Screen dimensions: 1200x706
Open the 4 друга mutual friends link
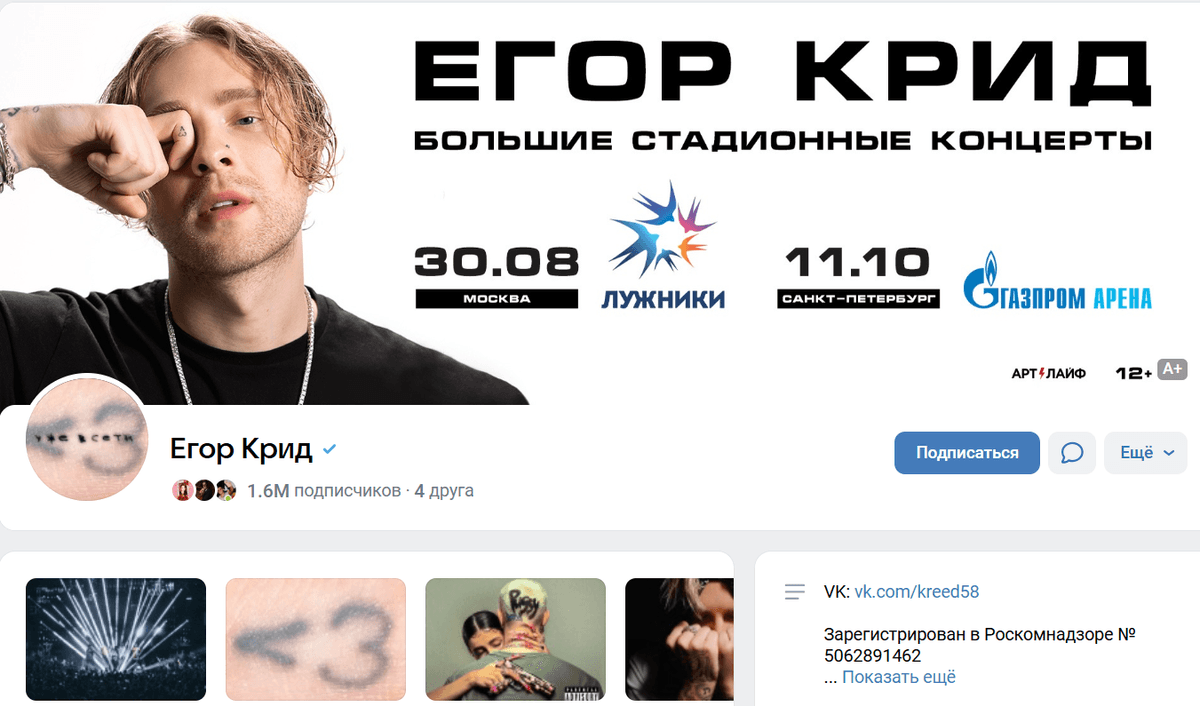click(x=444, y=491)
